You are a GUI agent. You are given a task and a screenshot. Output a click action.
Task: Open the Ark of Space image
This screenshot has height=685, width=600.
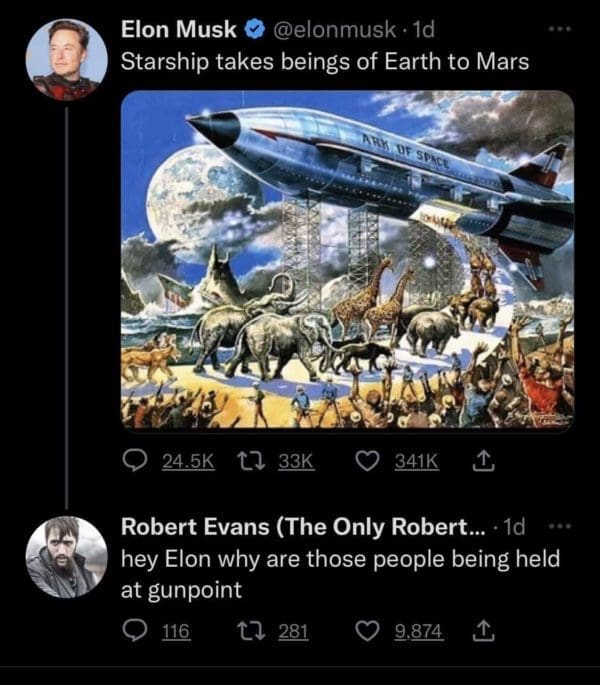pos(347,260)
